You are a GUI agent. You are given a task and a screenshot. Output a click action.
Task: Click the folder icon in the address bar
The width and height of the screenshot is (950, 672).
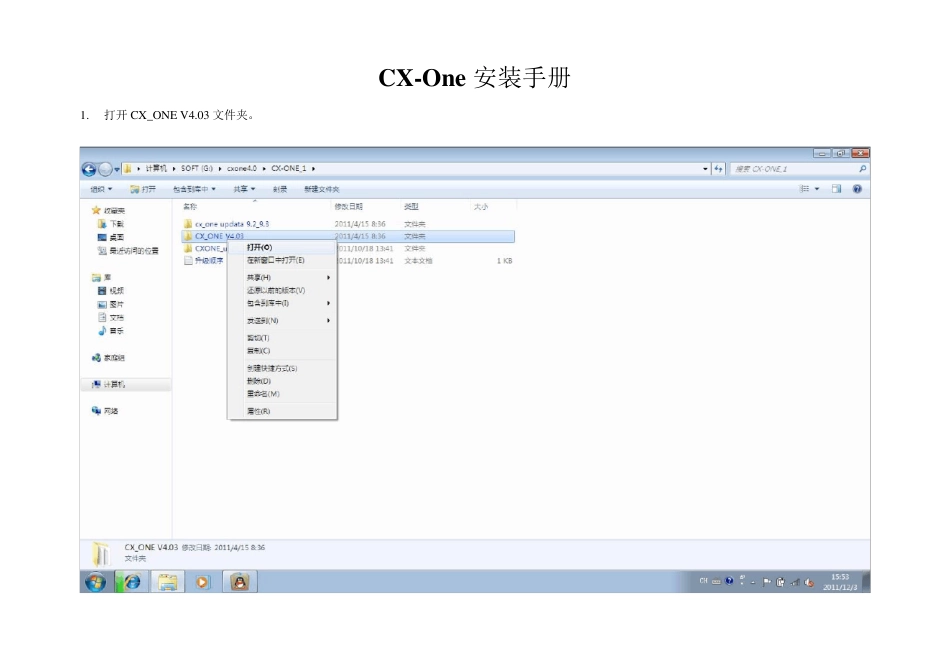(x=128, y=168)
